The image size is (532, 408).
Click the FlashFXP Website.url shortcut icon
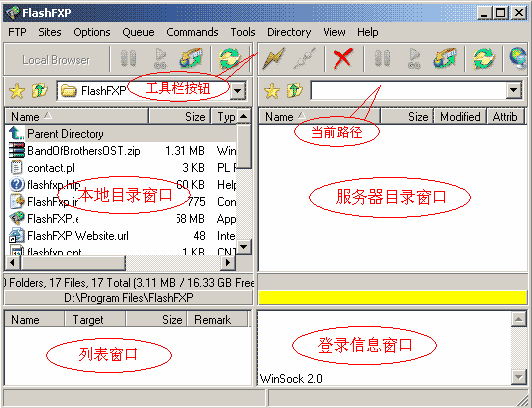coord(17,235)
